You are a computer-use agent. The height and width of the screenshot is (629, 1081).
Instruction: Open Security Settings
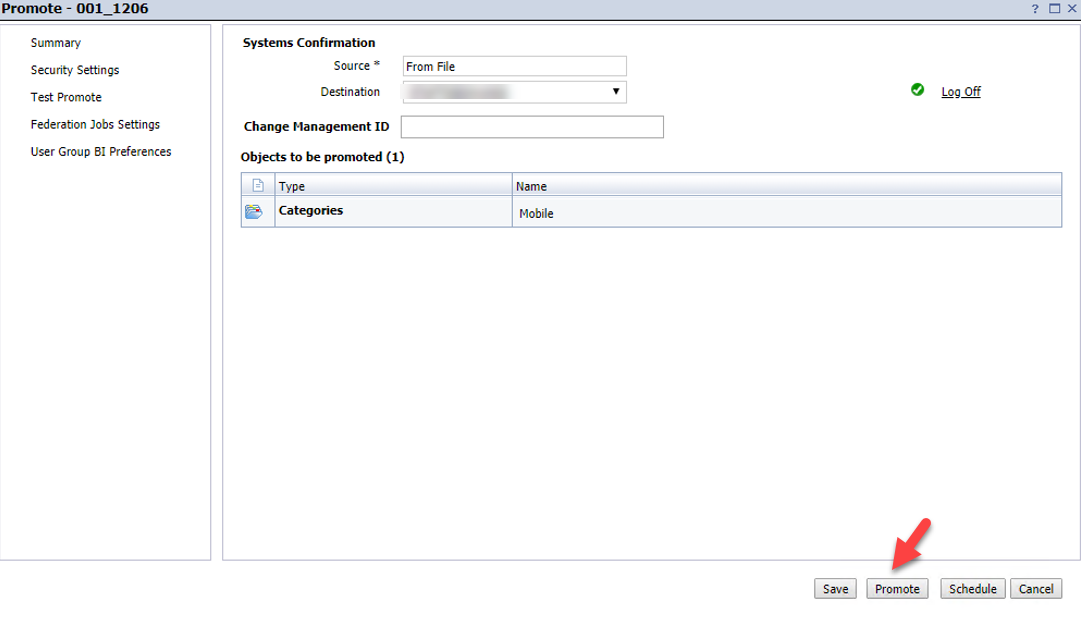74,70
